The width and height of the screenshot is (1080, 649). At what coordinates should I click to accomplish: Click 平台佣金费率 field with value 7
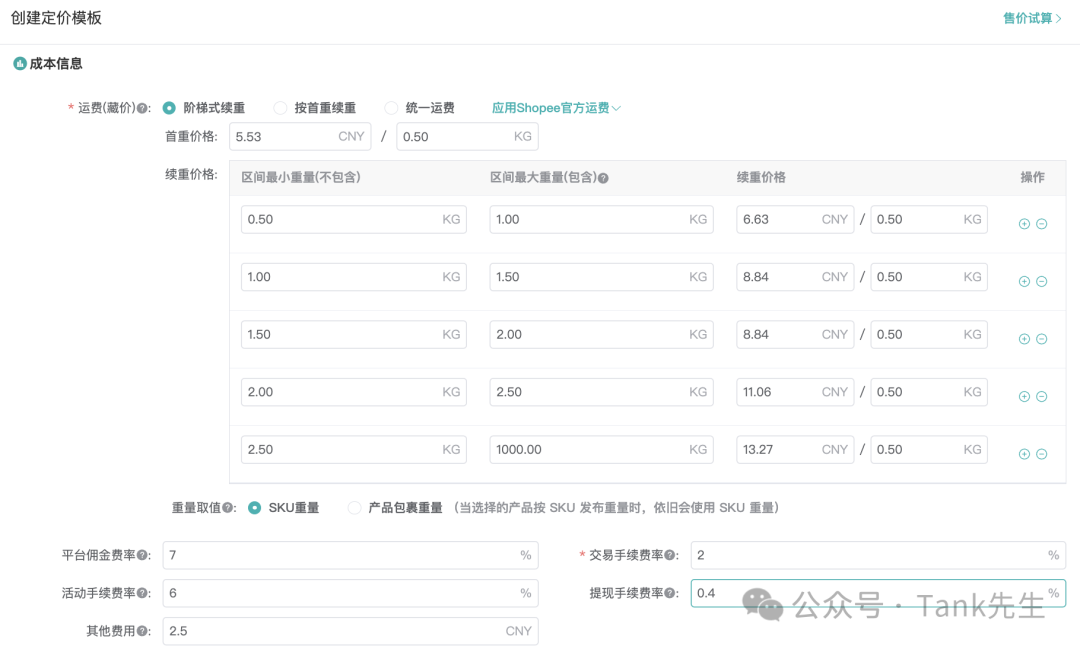(351, 555)
